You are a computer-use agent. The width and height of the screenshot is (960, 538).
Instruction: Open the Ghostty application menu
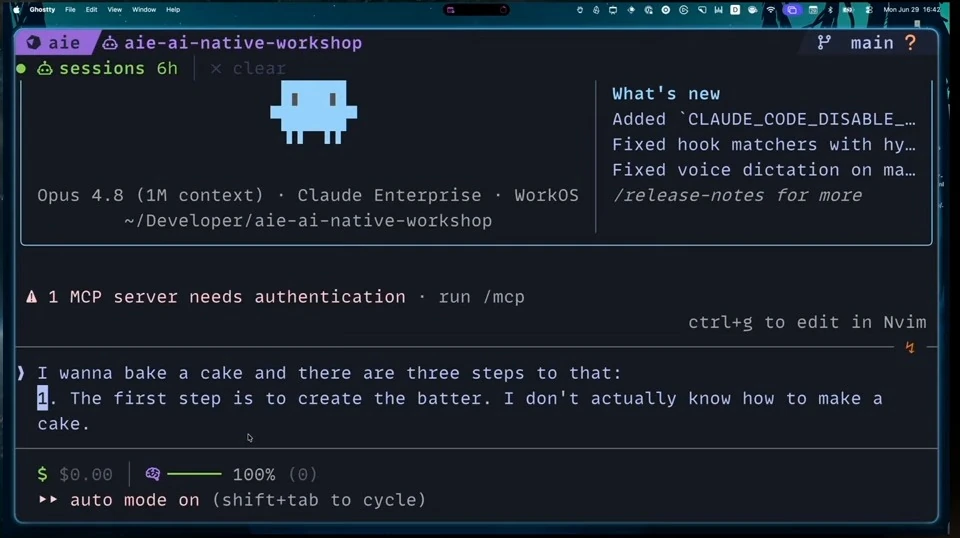(42, 10)
